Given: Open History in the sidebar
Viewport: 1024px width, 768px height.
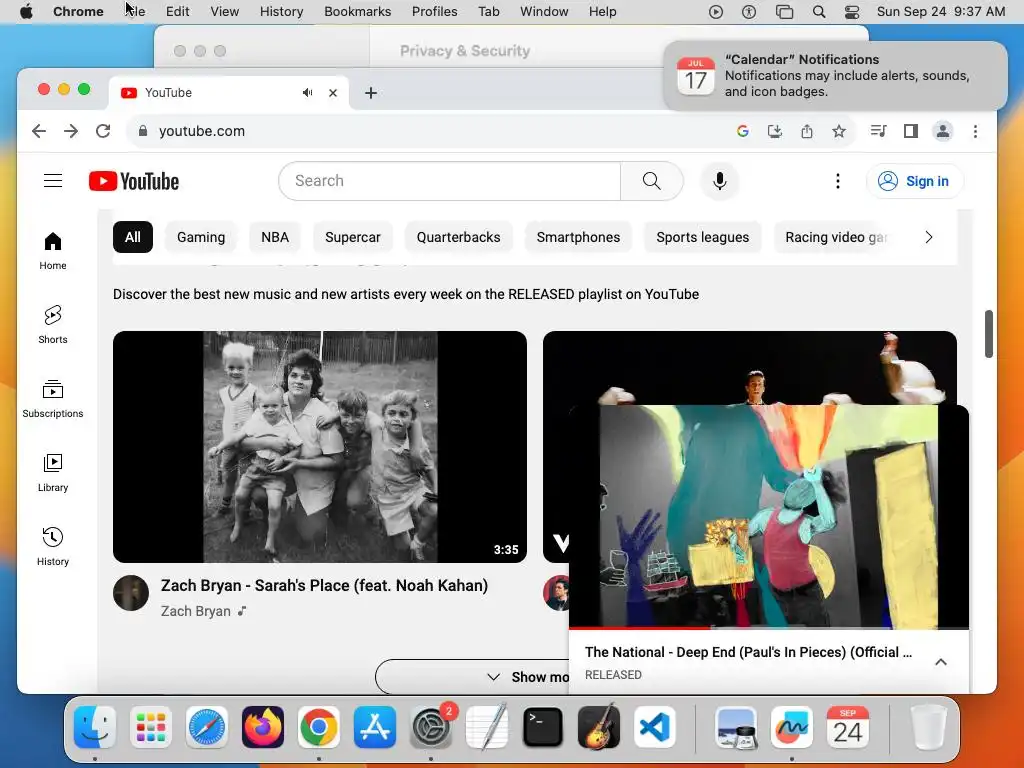Looking at the screenshot, I should click(53, 547).
